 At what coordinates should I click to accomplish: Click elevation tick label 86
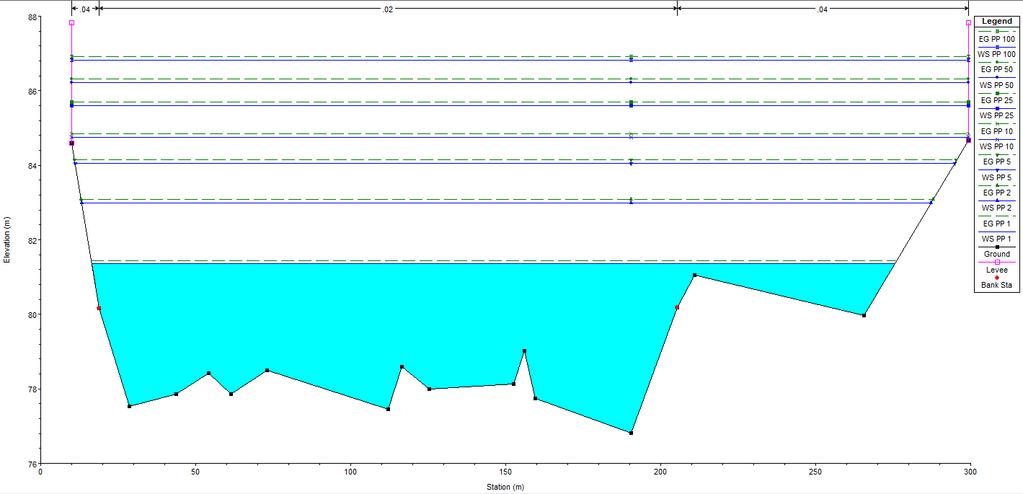(33, 91)
